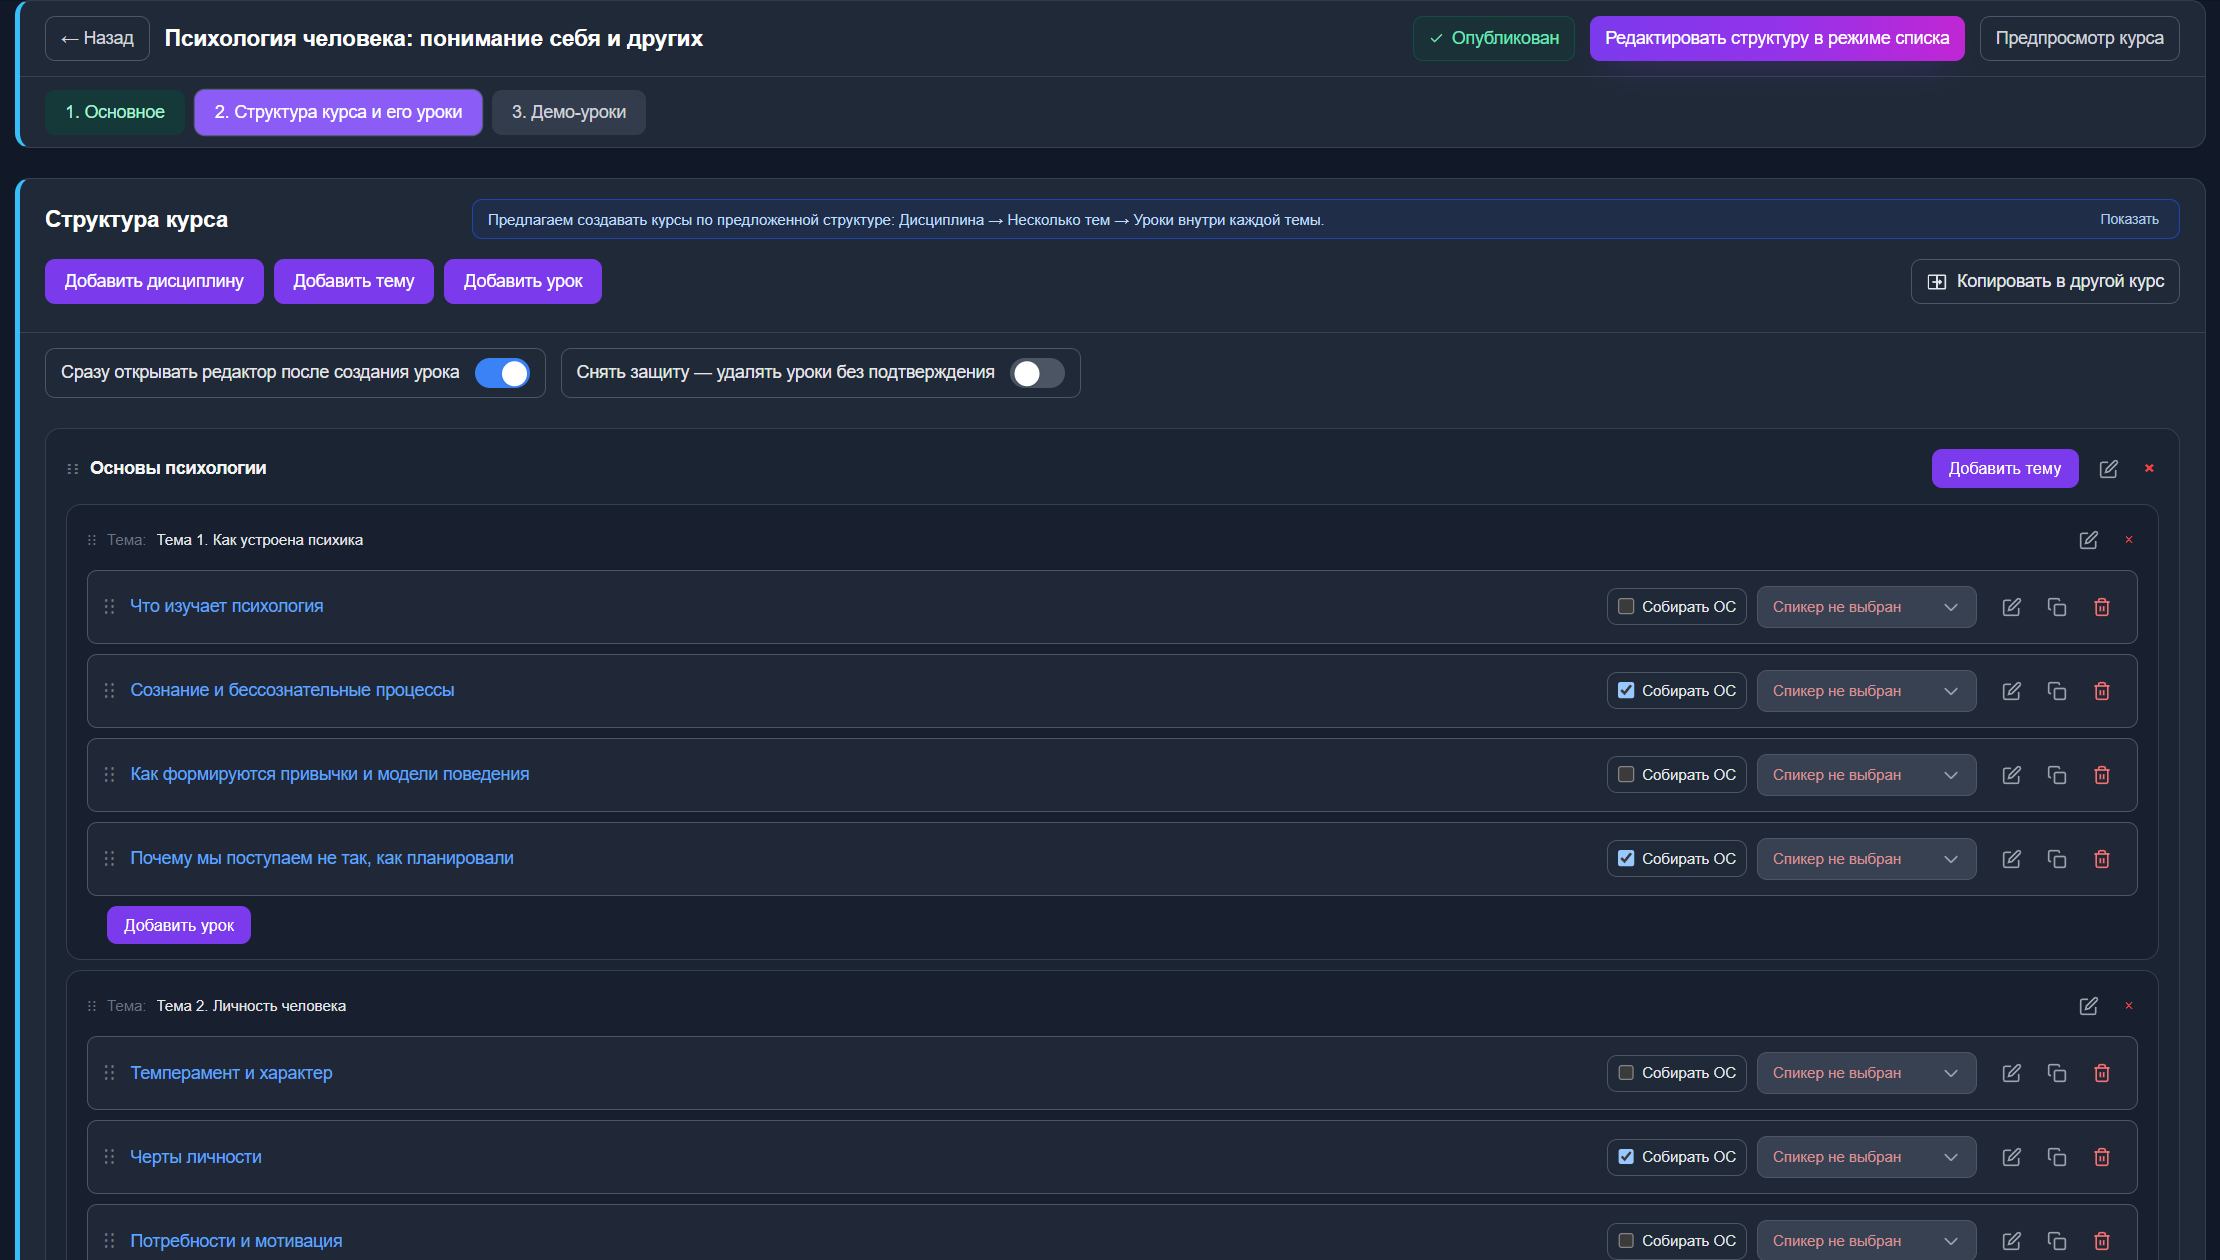Copy lesson 'Почему мы поступаем не так' icon
Viewport: 2220px width, 1260px height.
click(2057, 859)
